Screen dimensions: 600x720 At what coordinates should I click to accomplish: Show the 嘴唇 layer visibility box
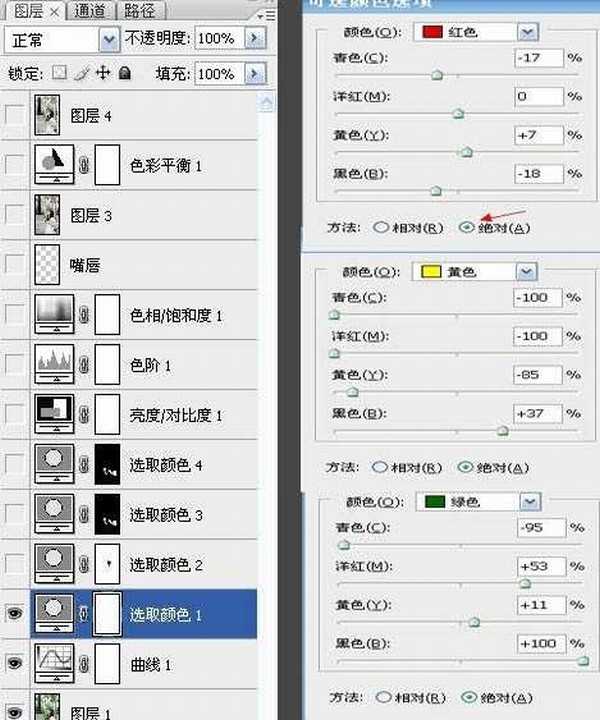[x=15, y=264]
